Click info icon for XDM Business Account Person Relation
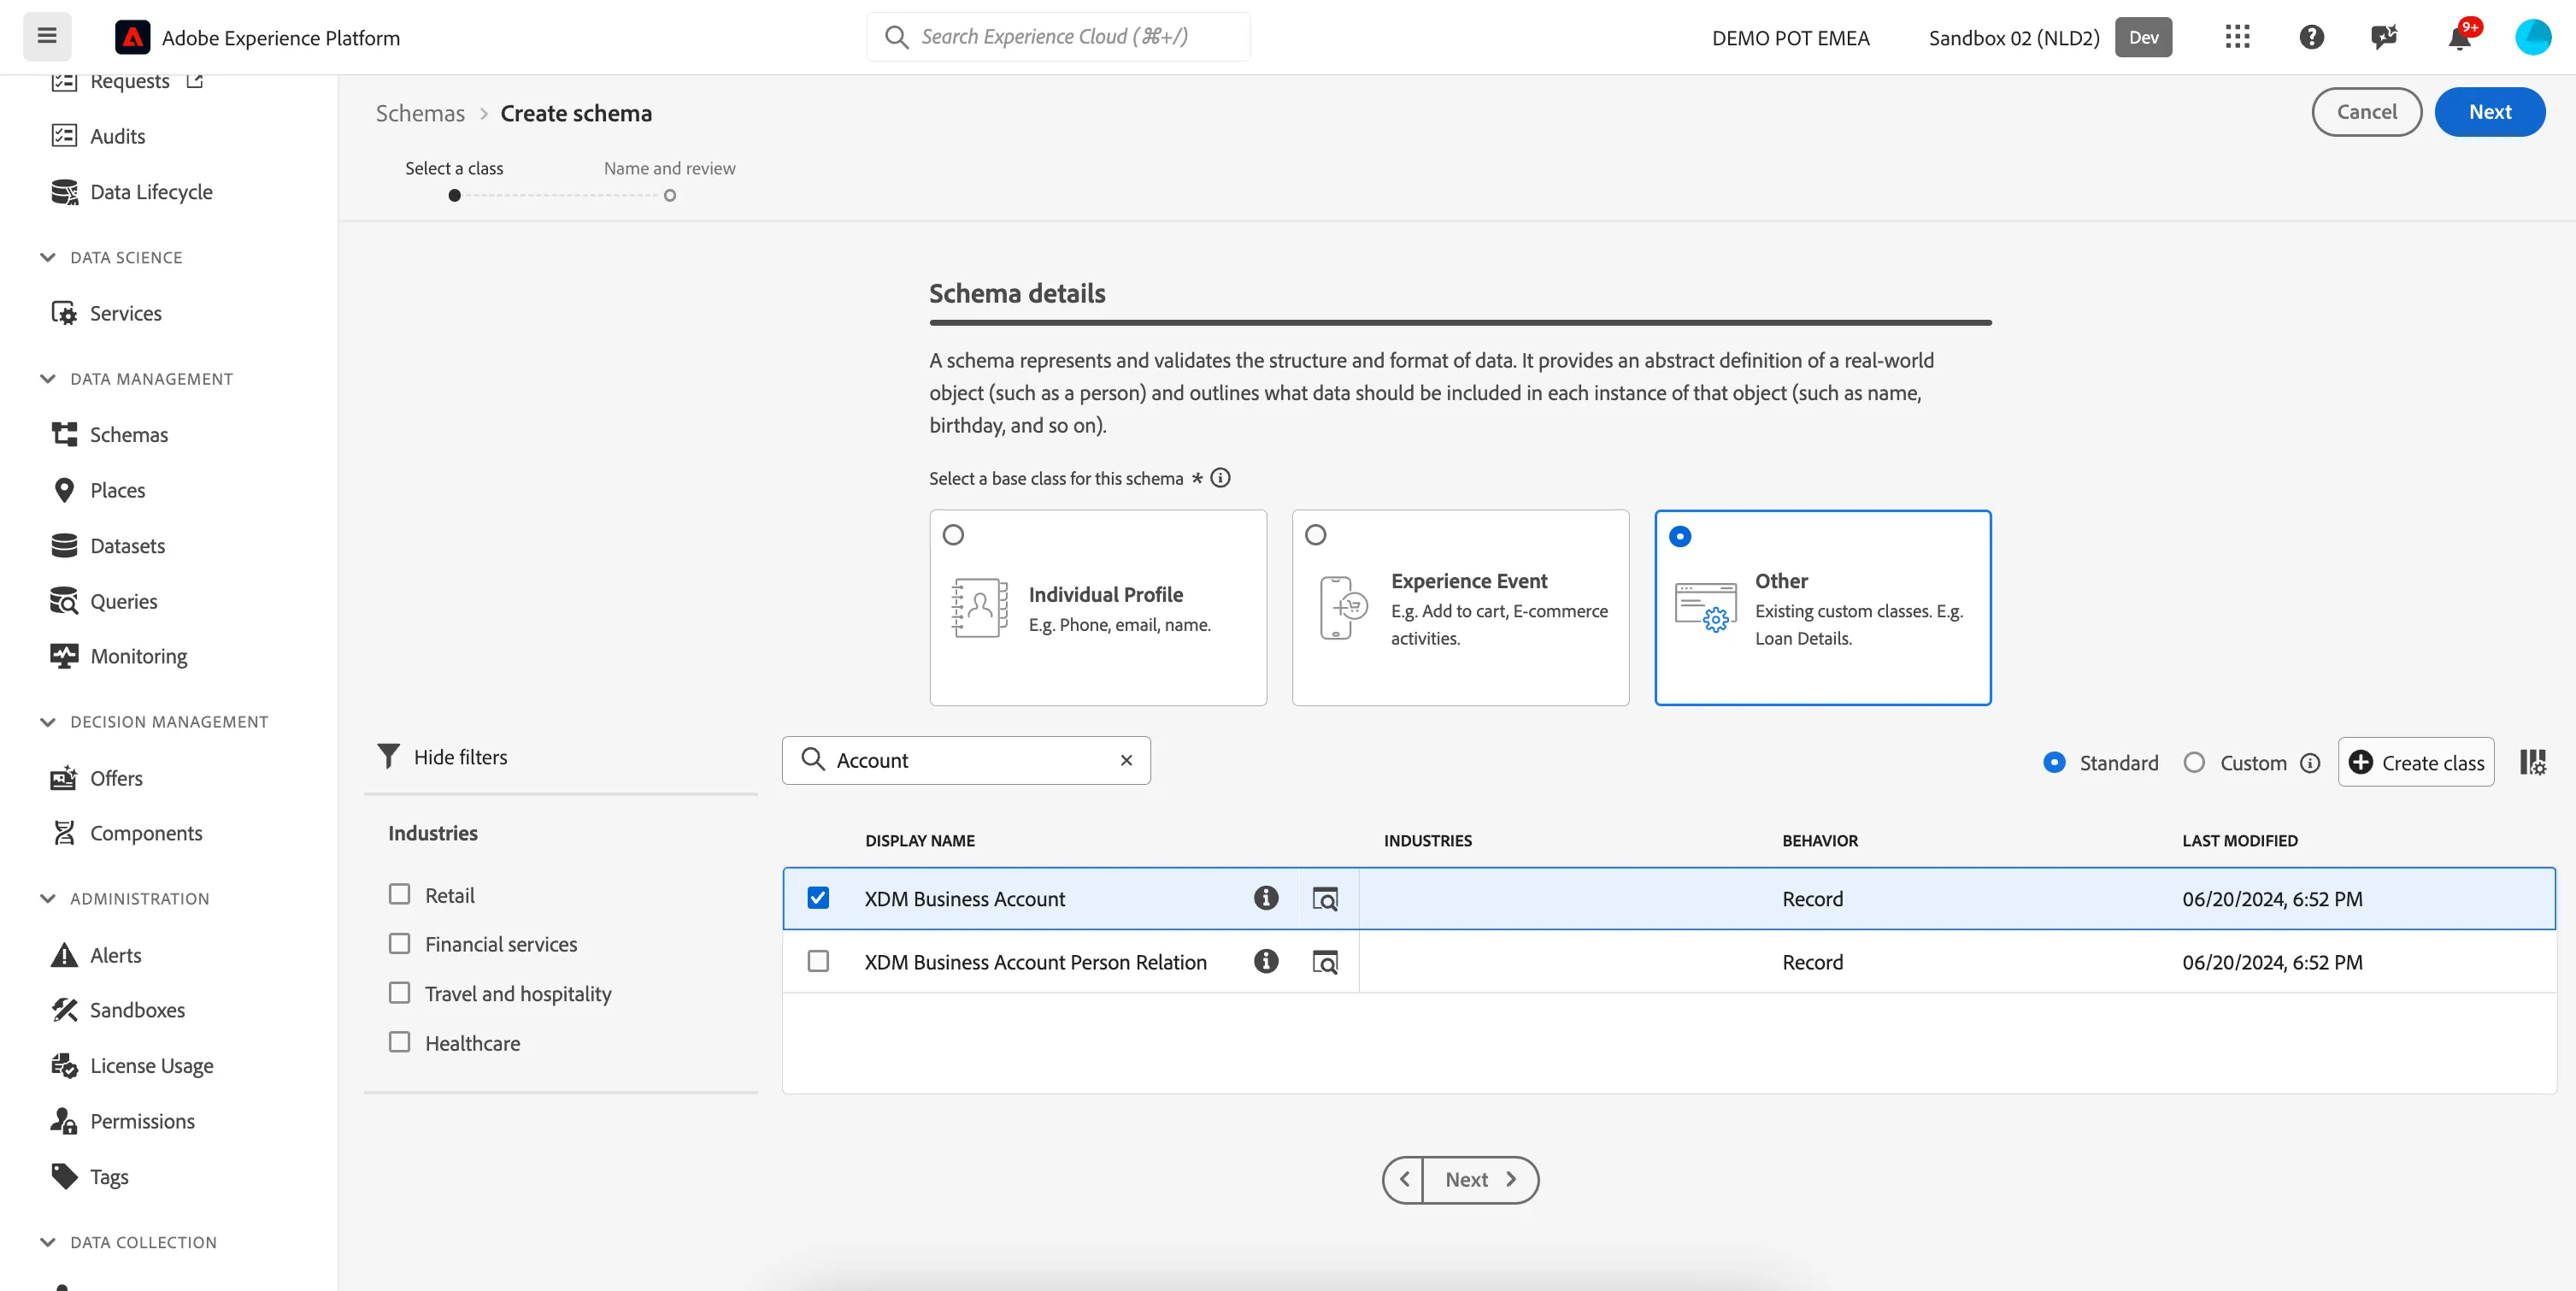2576x1291 pixels. (1266, 961)
